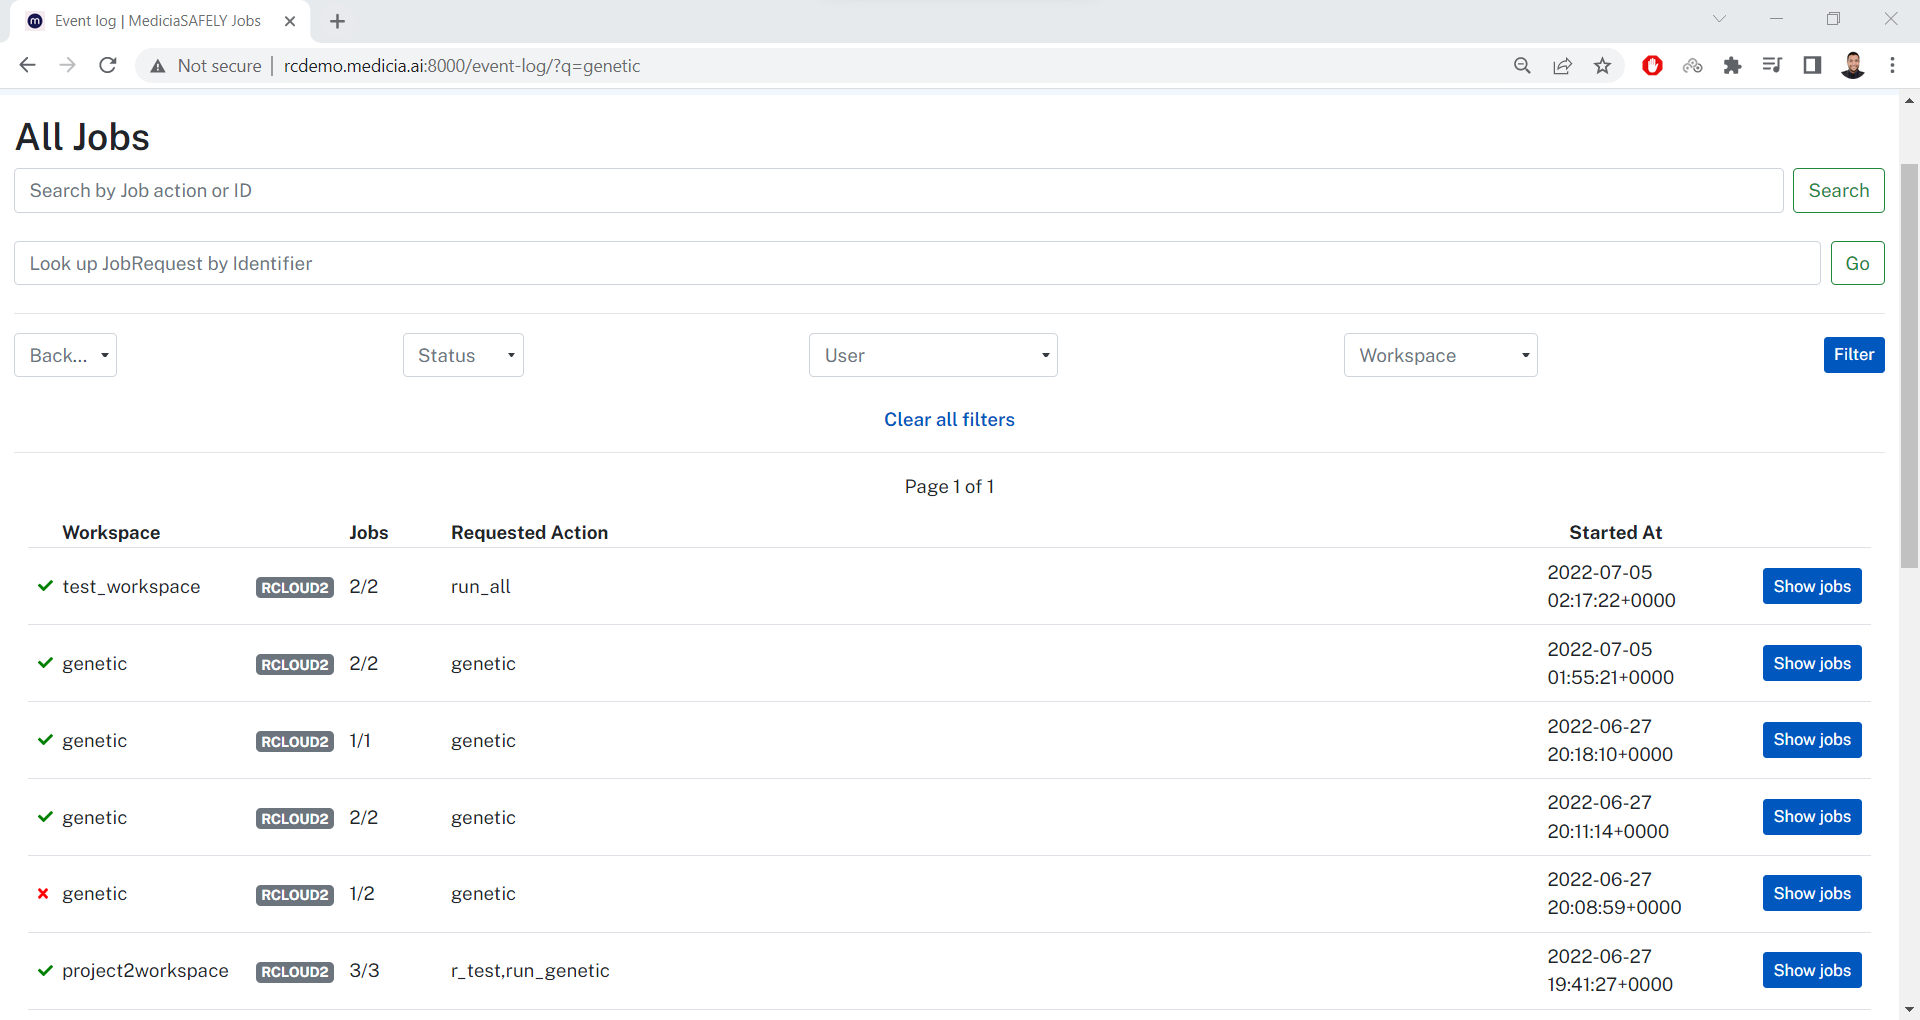Click the Started At column header
The height and width of the screenshot is (1020, 1920).
tap(1615, 533)
